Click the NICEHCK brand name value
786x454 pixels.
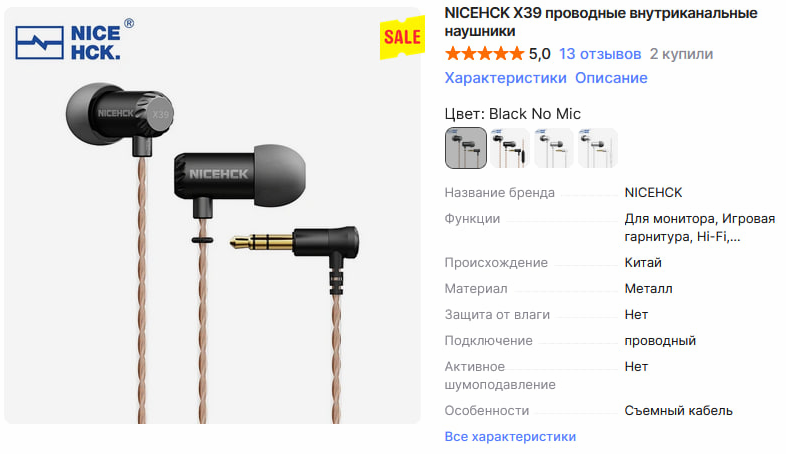653,192
